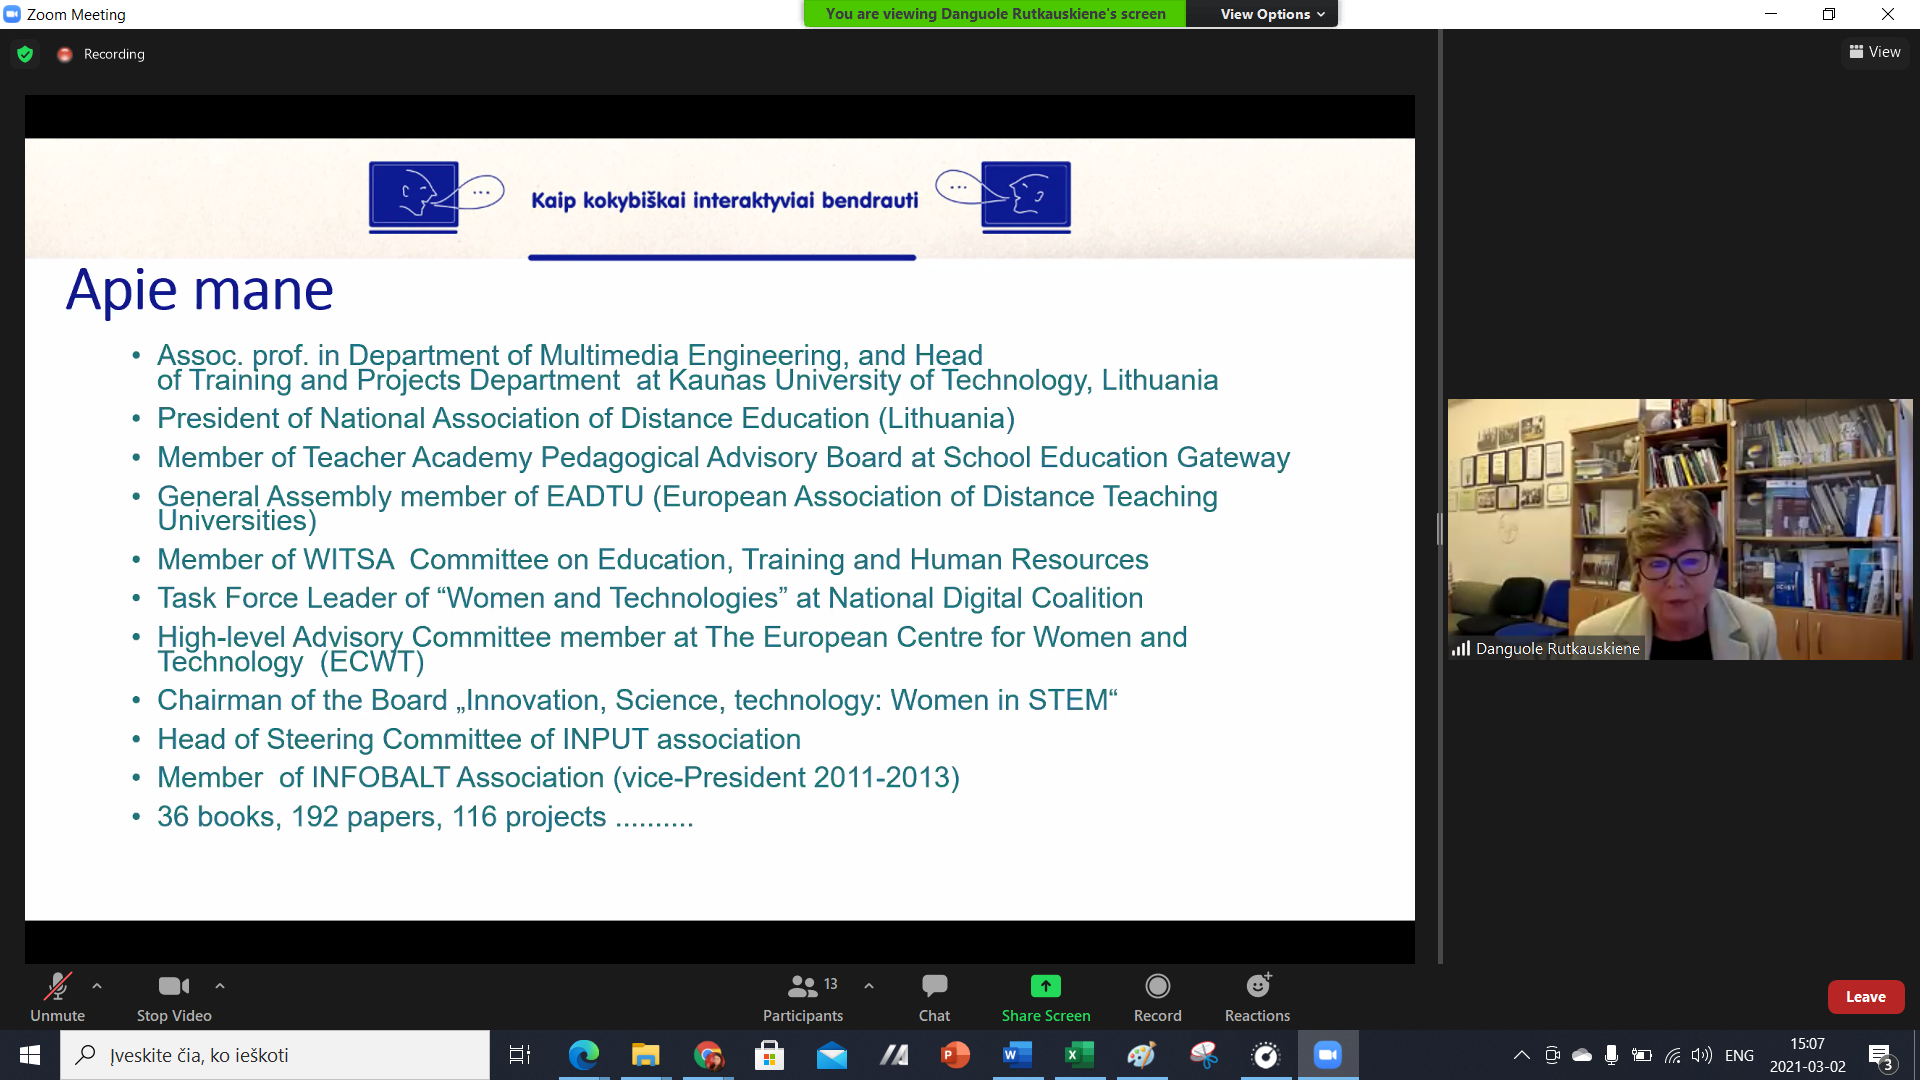1920x1080 pixels.
Task: Open battery status in tray
Action: click(x=1641, y=1055)
